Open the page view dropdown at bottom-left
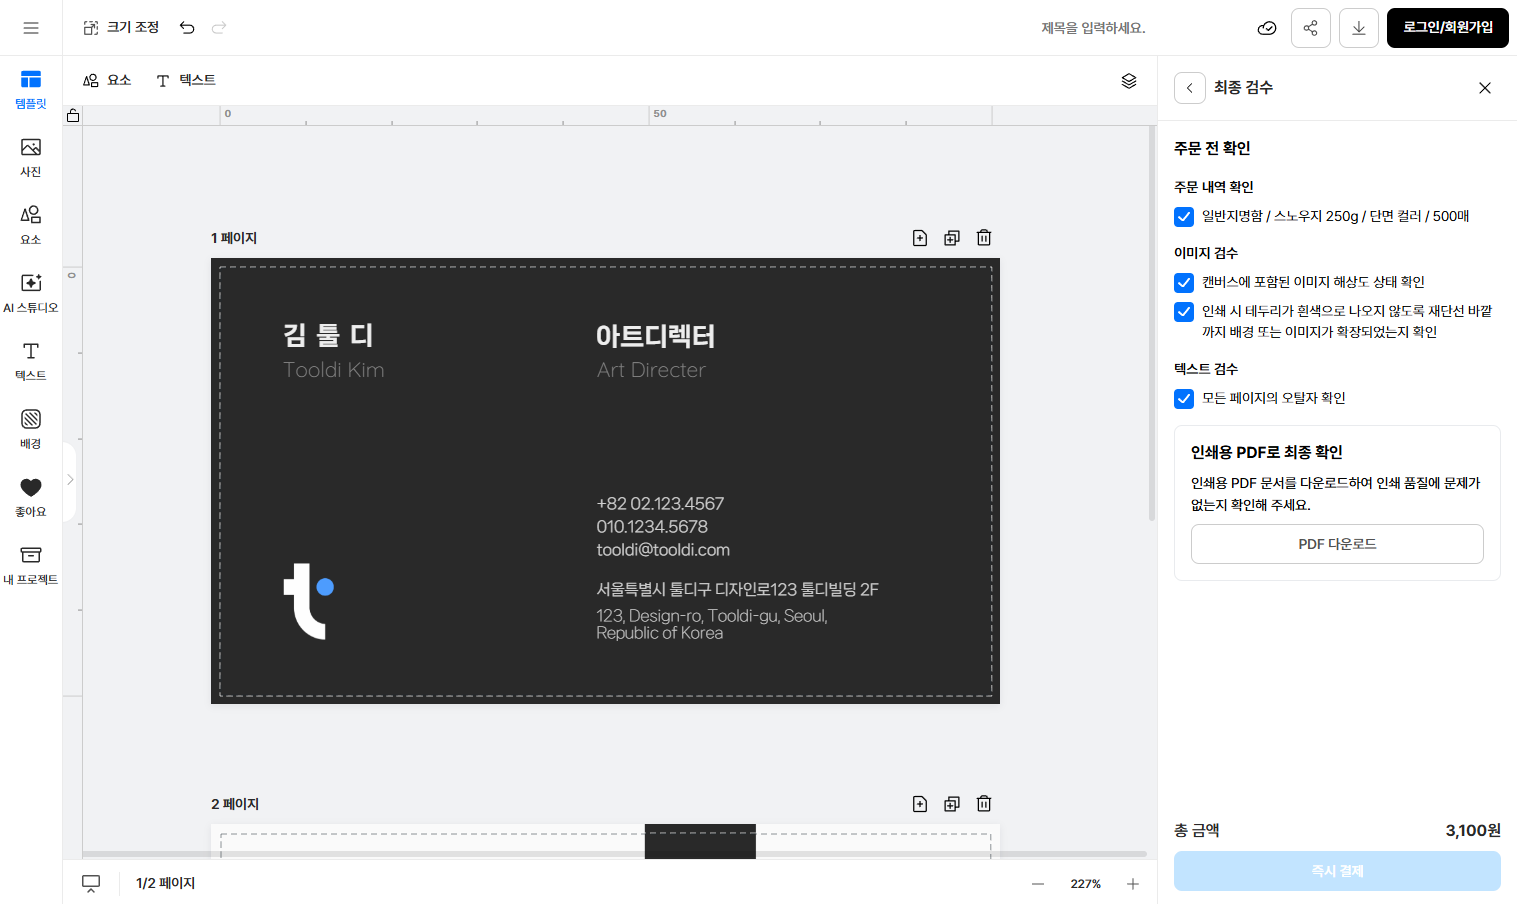The width and height of the screenshot is (1517, 904). point(91,884)
